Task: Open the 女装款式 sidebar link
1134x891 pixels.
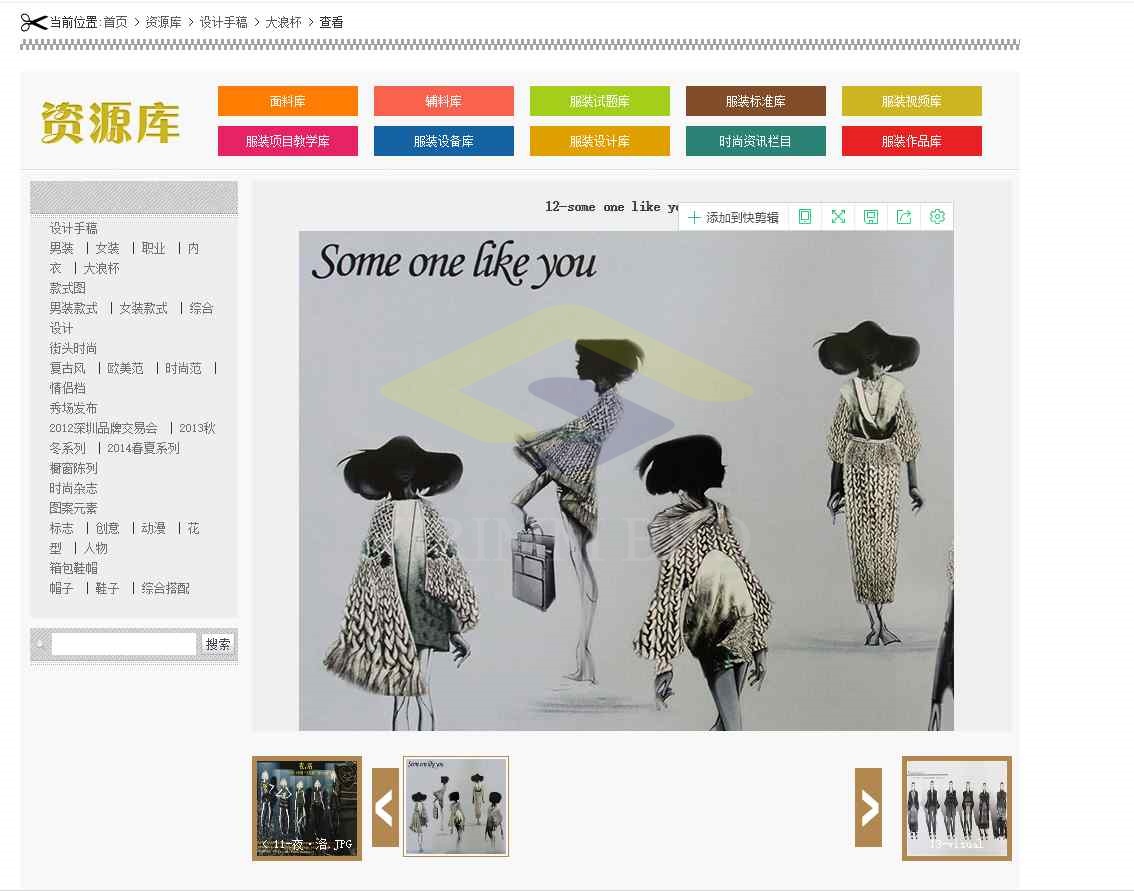Action: [143, 308]
